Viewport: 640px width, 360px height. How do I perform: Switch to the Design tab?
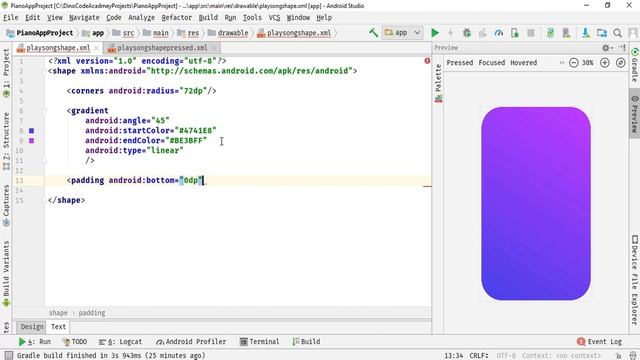[x=32, y=327]
